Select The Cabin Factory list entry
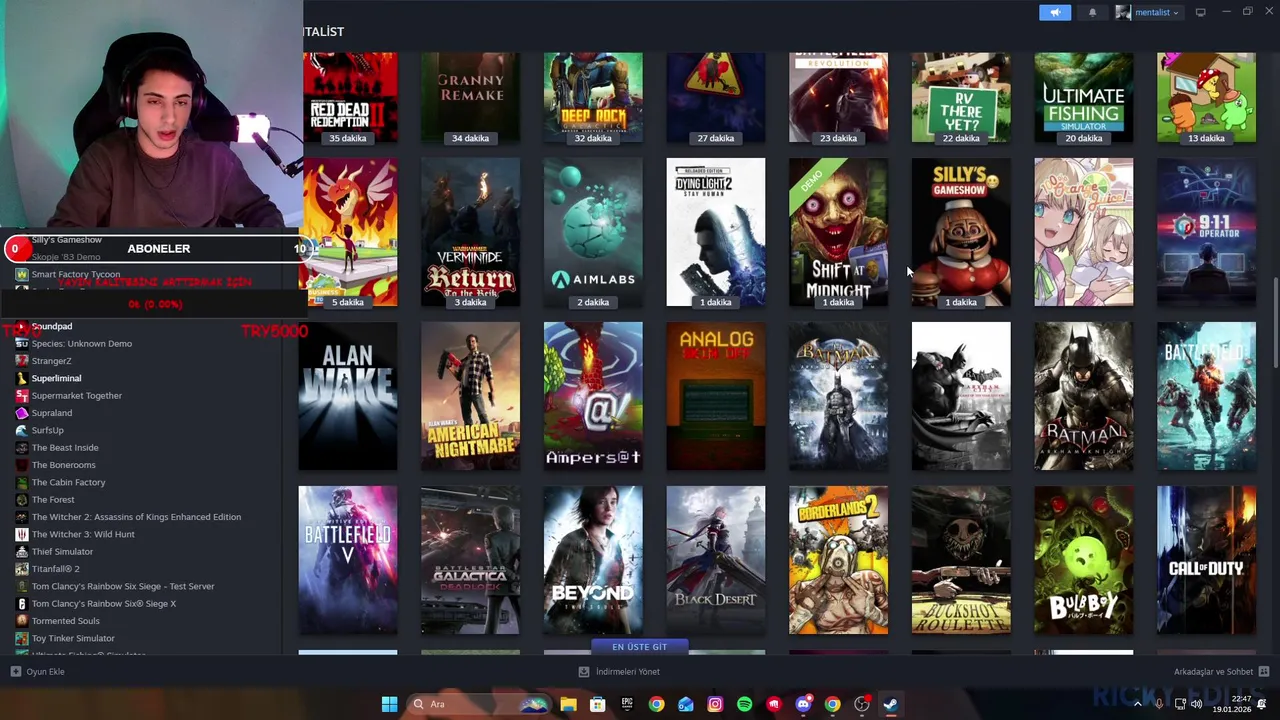1280x720 pixels. pyautogui.click(x=68, y=482)
